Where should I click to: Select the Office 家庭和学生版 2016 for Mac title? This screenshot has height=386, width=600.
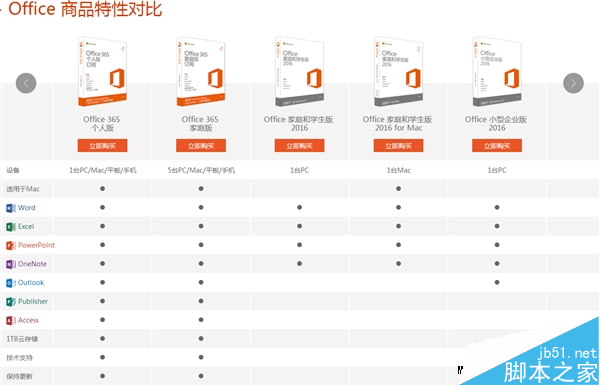click(398, 124)
